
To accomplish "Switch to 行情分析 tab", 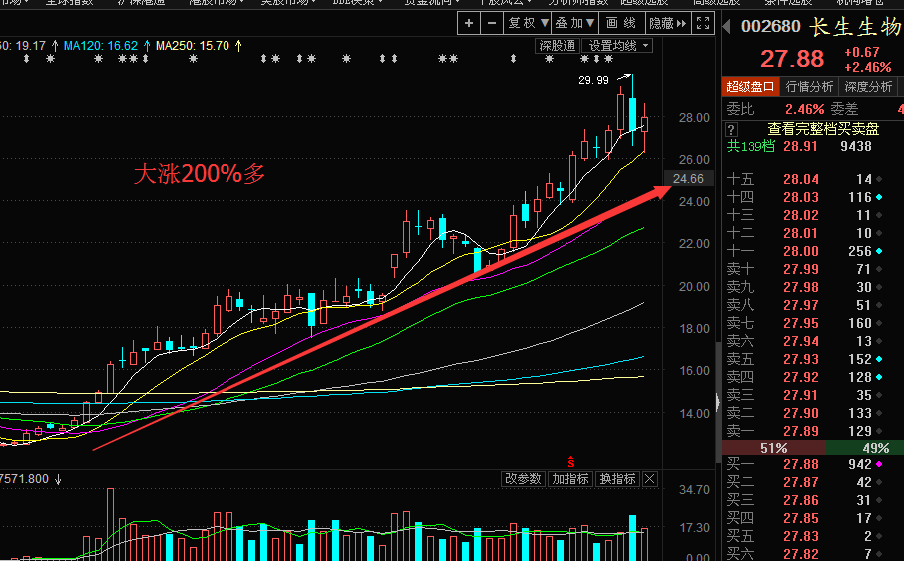I will point(809,87).
